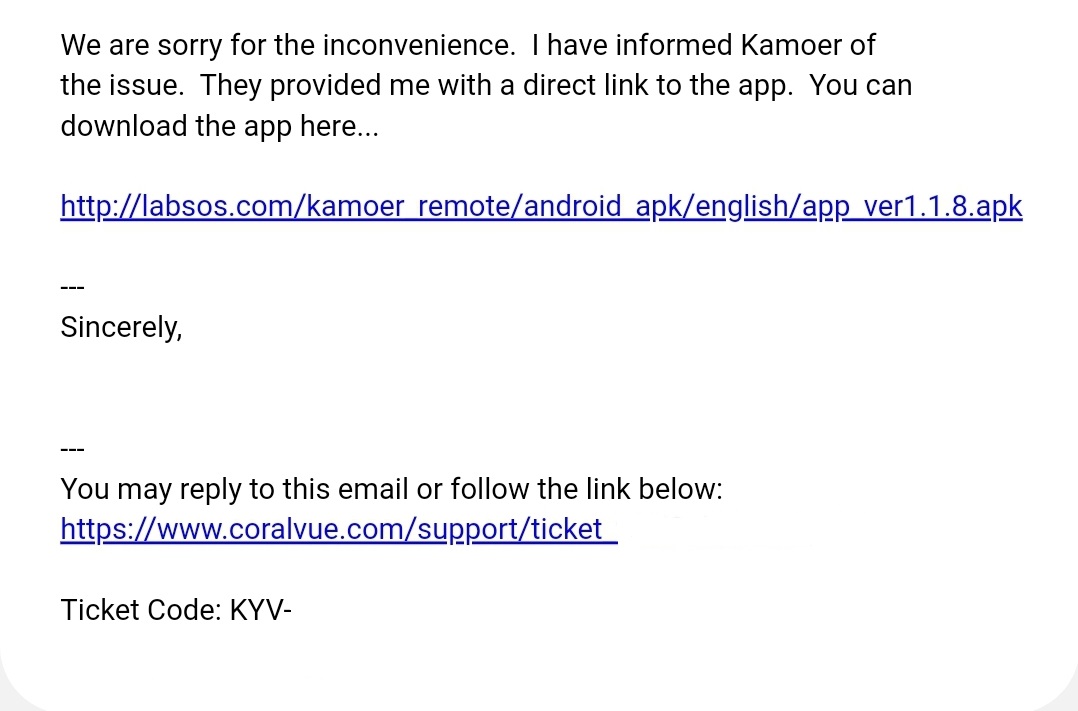The width and height of the screenshot is (1078, 711).
Task: Click "the issue." at the second line start
Action: tap(121, 85)
